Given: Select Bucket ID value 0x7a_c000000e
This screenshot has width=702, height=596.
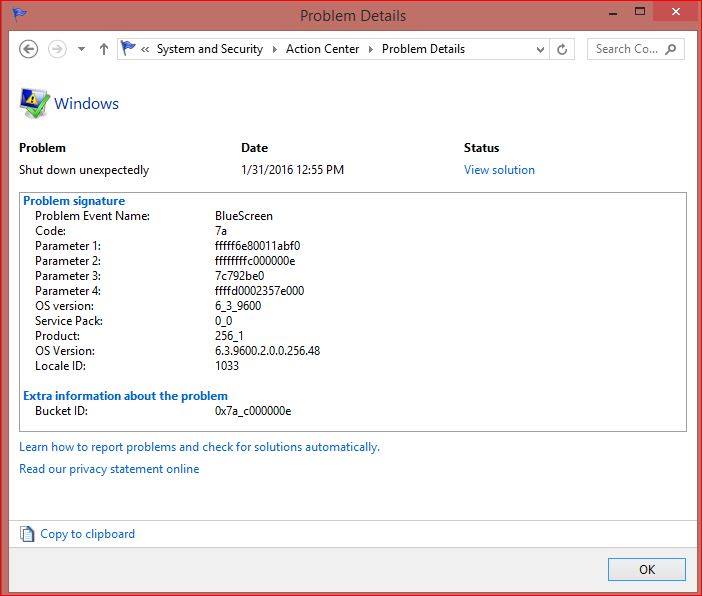Looking at the screenshot, I should (253, 411).
